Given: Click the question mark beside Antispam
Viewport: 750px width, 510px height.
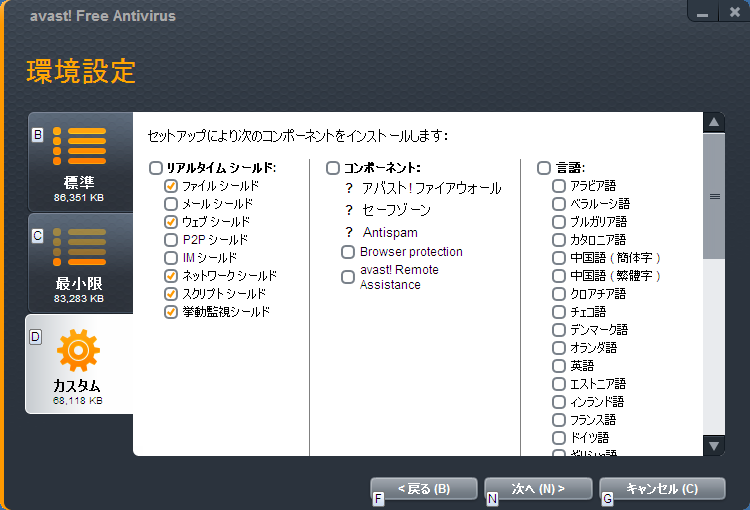Looking at the screenshot, I should click(349, 232).
